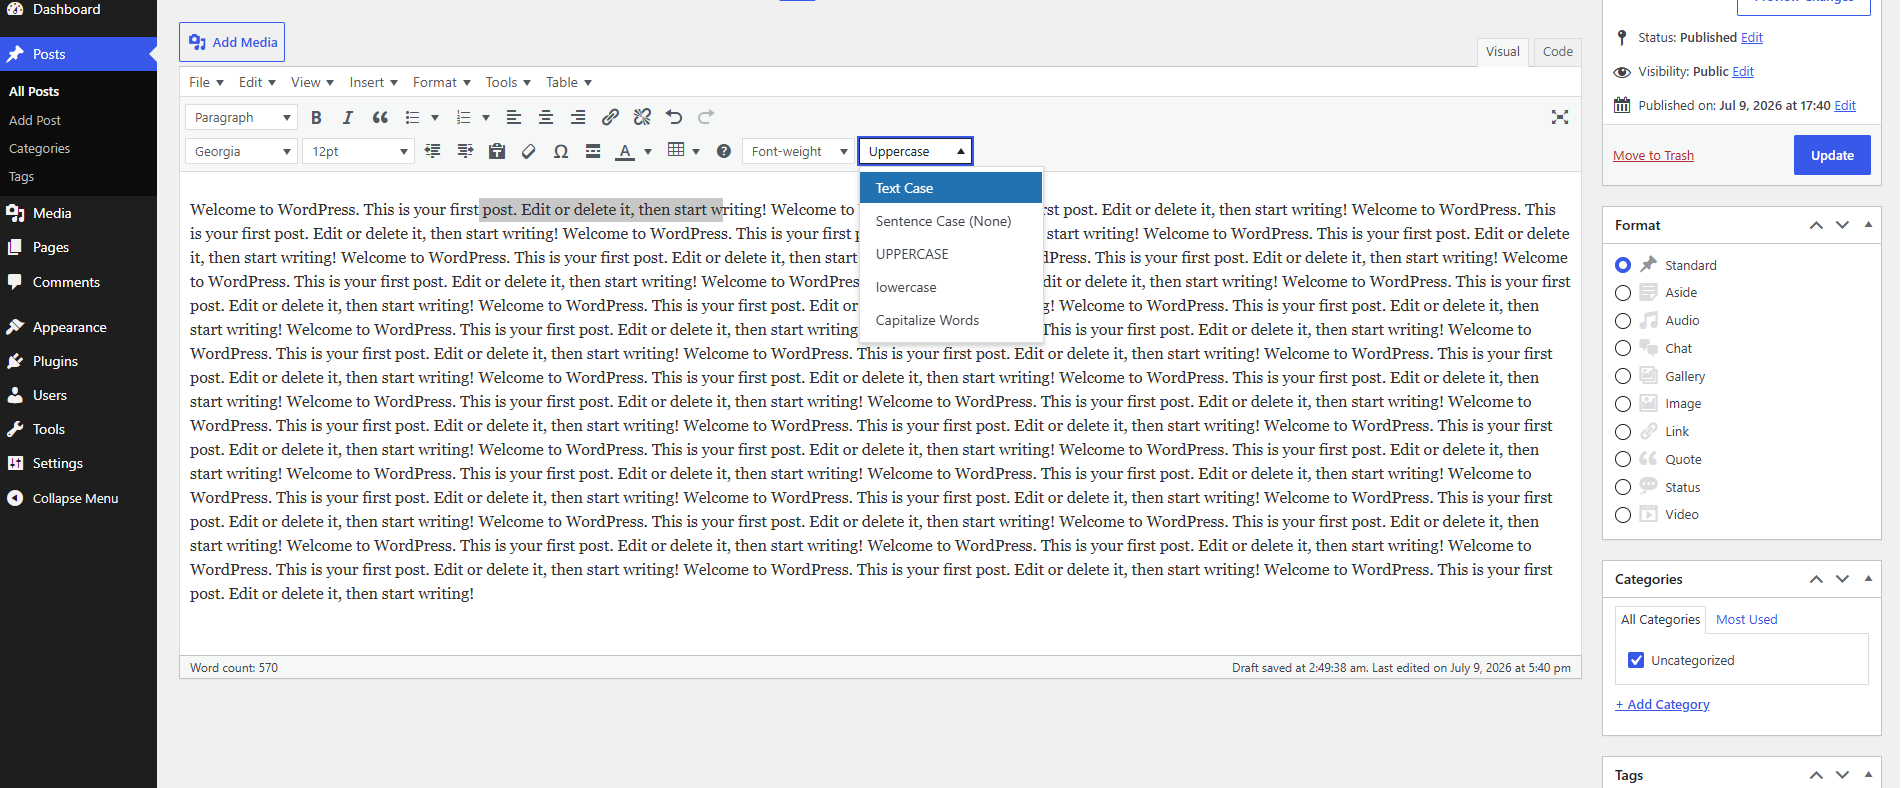Apply the text color A button

pyautogui.click(x=625, y=151)
